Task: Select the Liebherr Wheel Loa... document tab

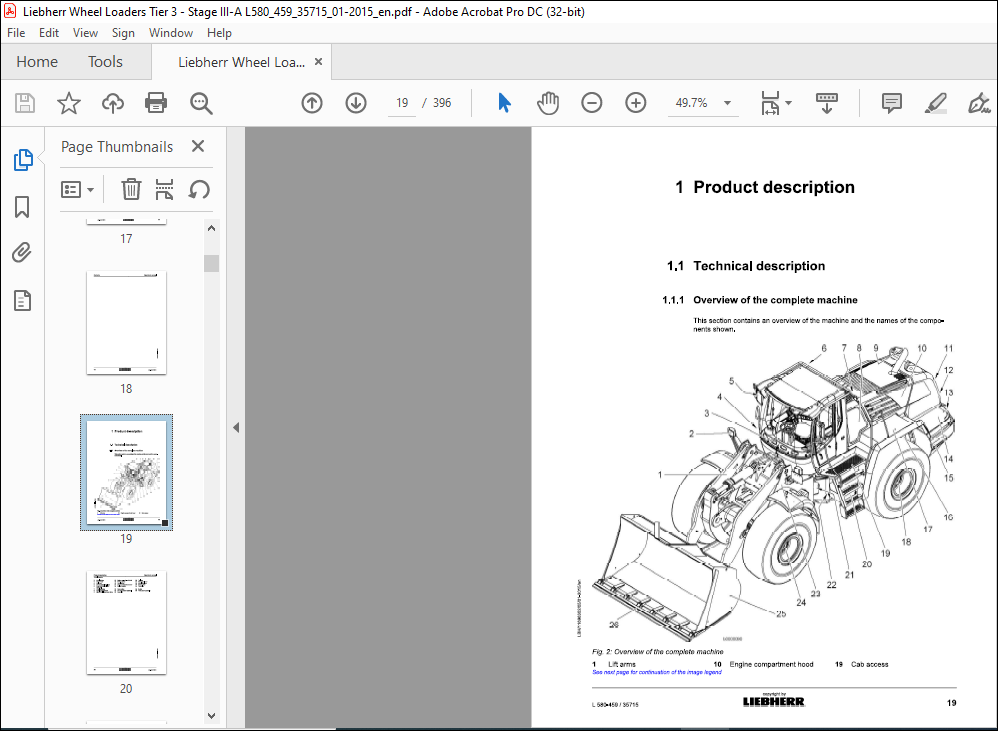Action: tap(241, 62)
